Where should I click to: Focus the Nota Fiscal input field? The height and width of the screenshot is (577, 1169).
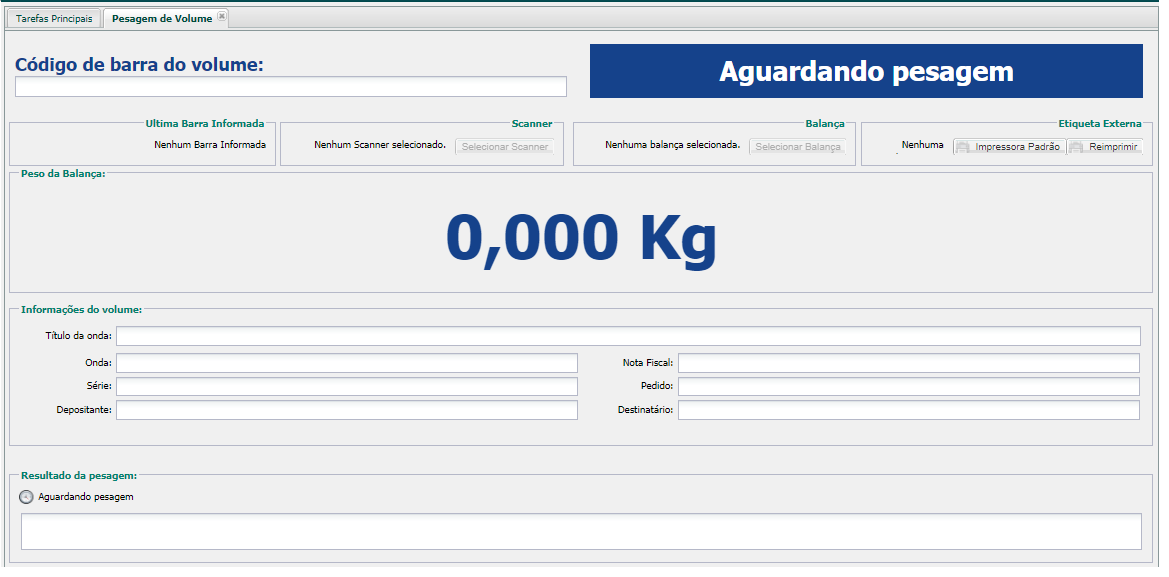[909, 363]
